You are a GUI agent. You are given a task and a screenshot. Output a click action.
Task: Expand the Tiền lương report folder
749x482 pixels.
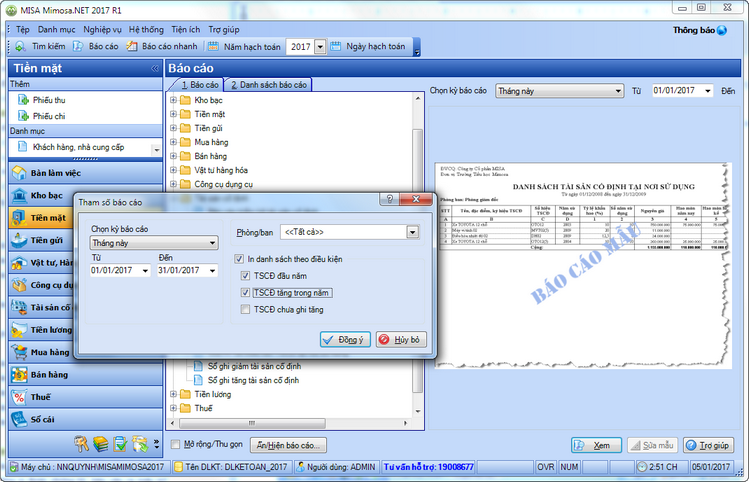[x=173, y=394]
